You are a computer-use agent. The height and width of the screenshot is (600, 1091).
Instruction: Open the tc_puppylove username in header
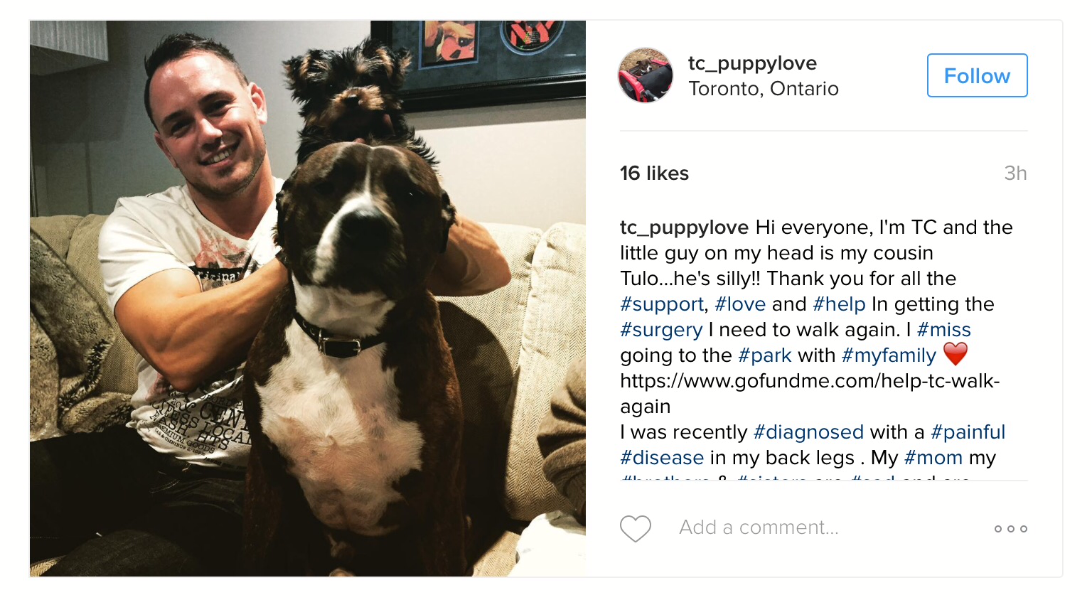click(752, 63)
